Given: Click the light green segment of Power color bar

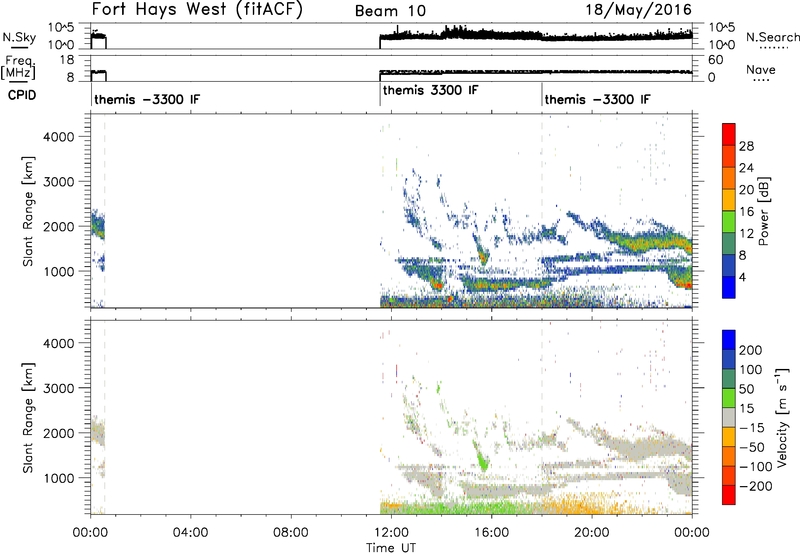Looking at the screenshot, I should pyautogui.click(x=729, y=221).
